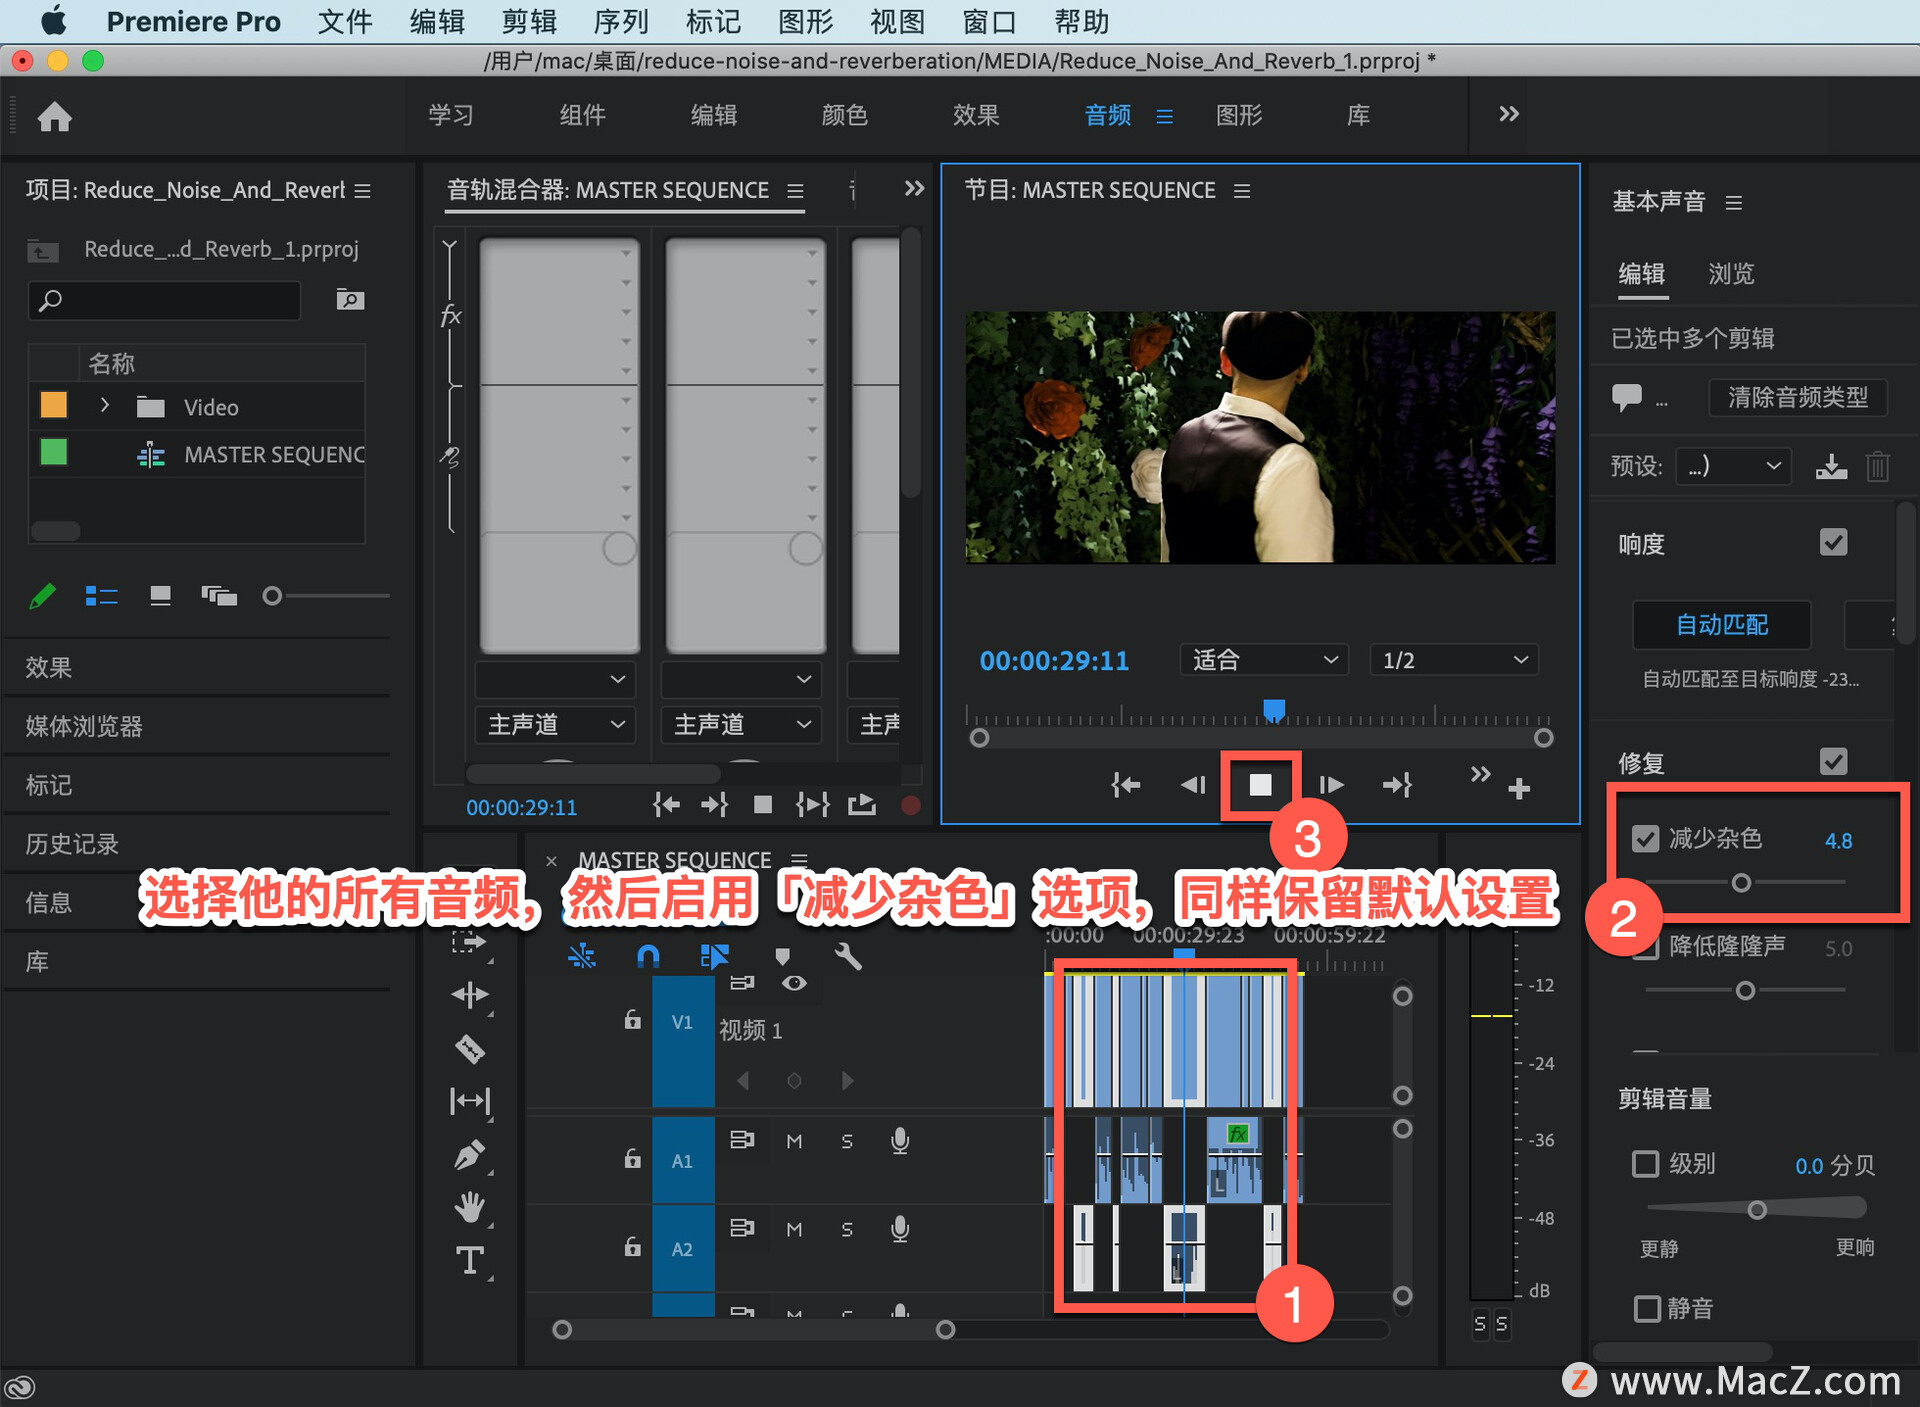Open the Window menu in menu bar
The image size is (1920, 1407).
click(x=989, y=21)
